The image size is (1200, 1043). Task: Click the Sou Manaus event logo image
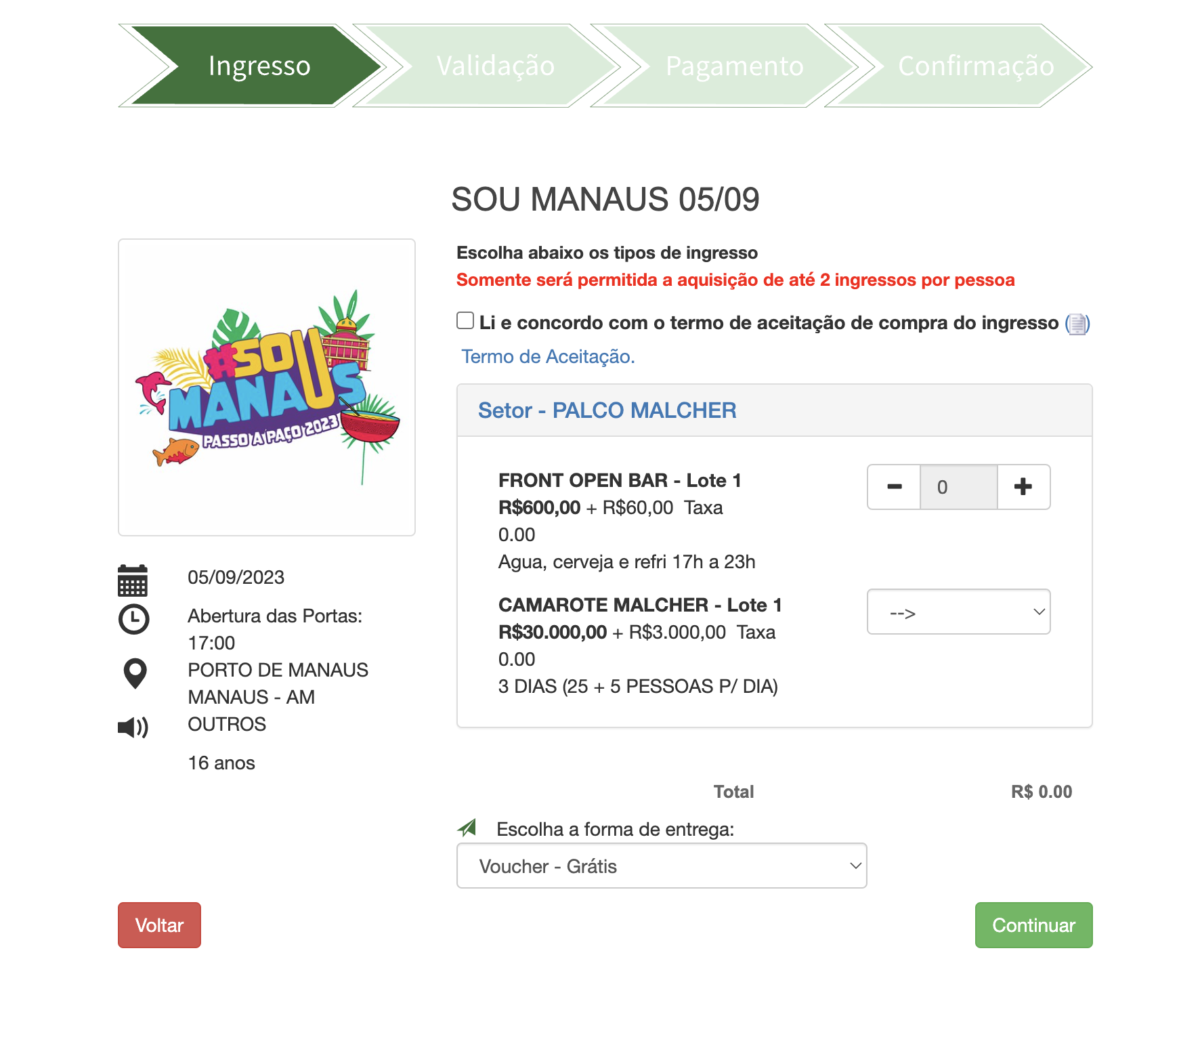[x=267, y=387]
